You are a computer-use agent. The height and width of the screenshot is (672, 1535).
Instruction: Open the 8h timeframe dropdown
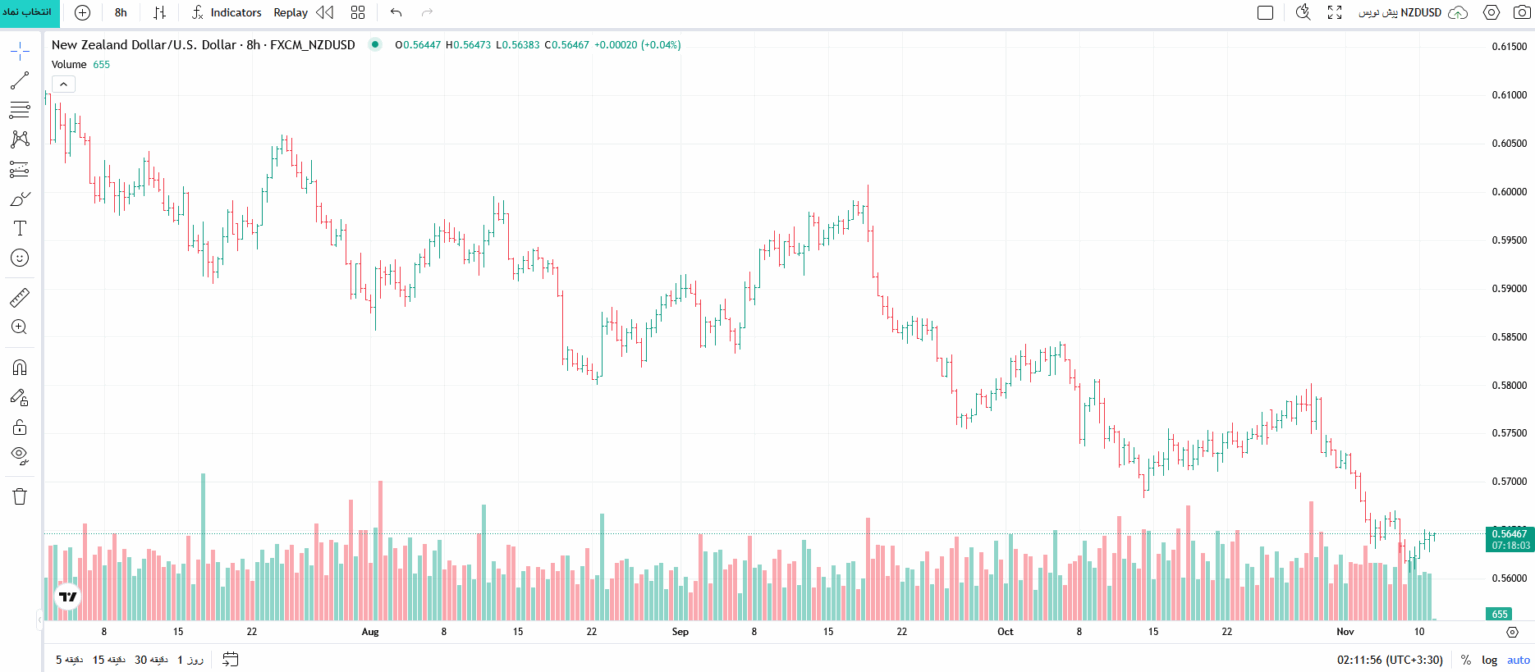click(x=121, y=12)
